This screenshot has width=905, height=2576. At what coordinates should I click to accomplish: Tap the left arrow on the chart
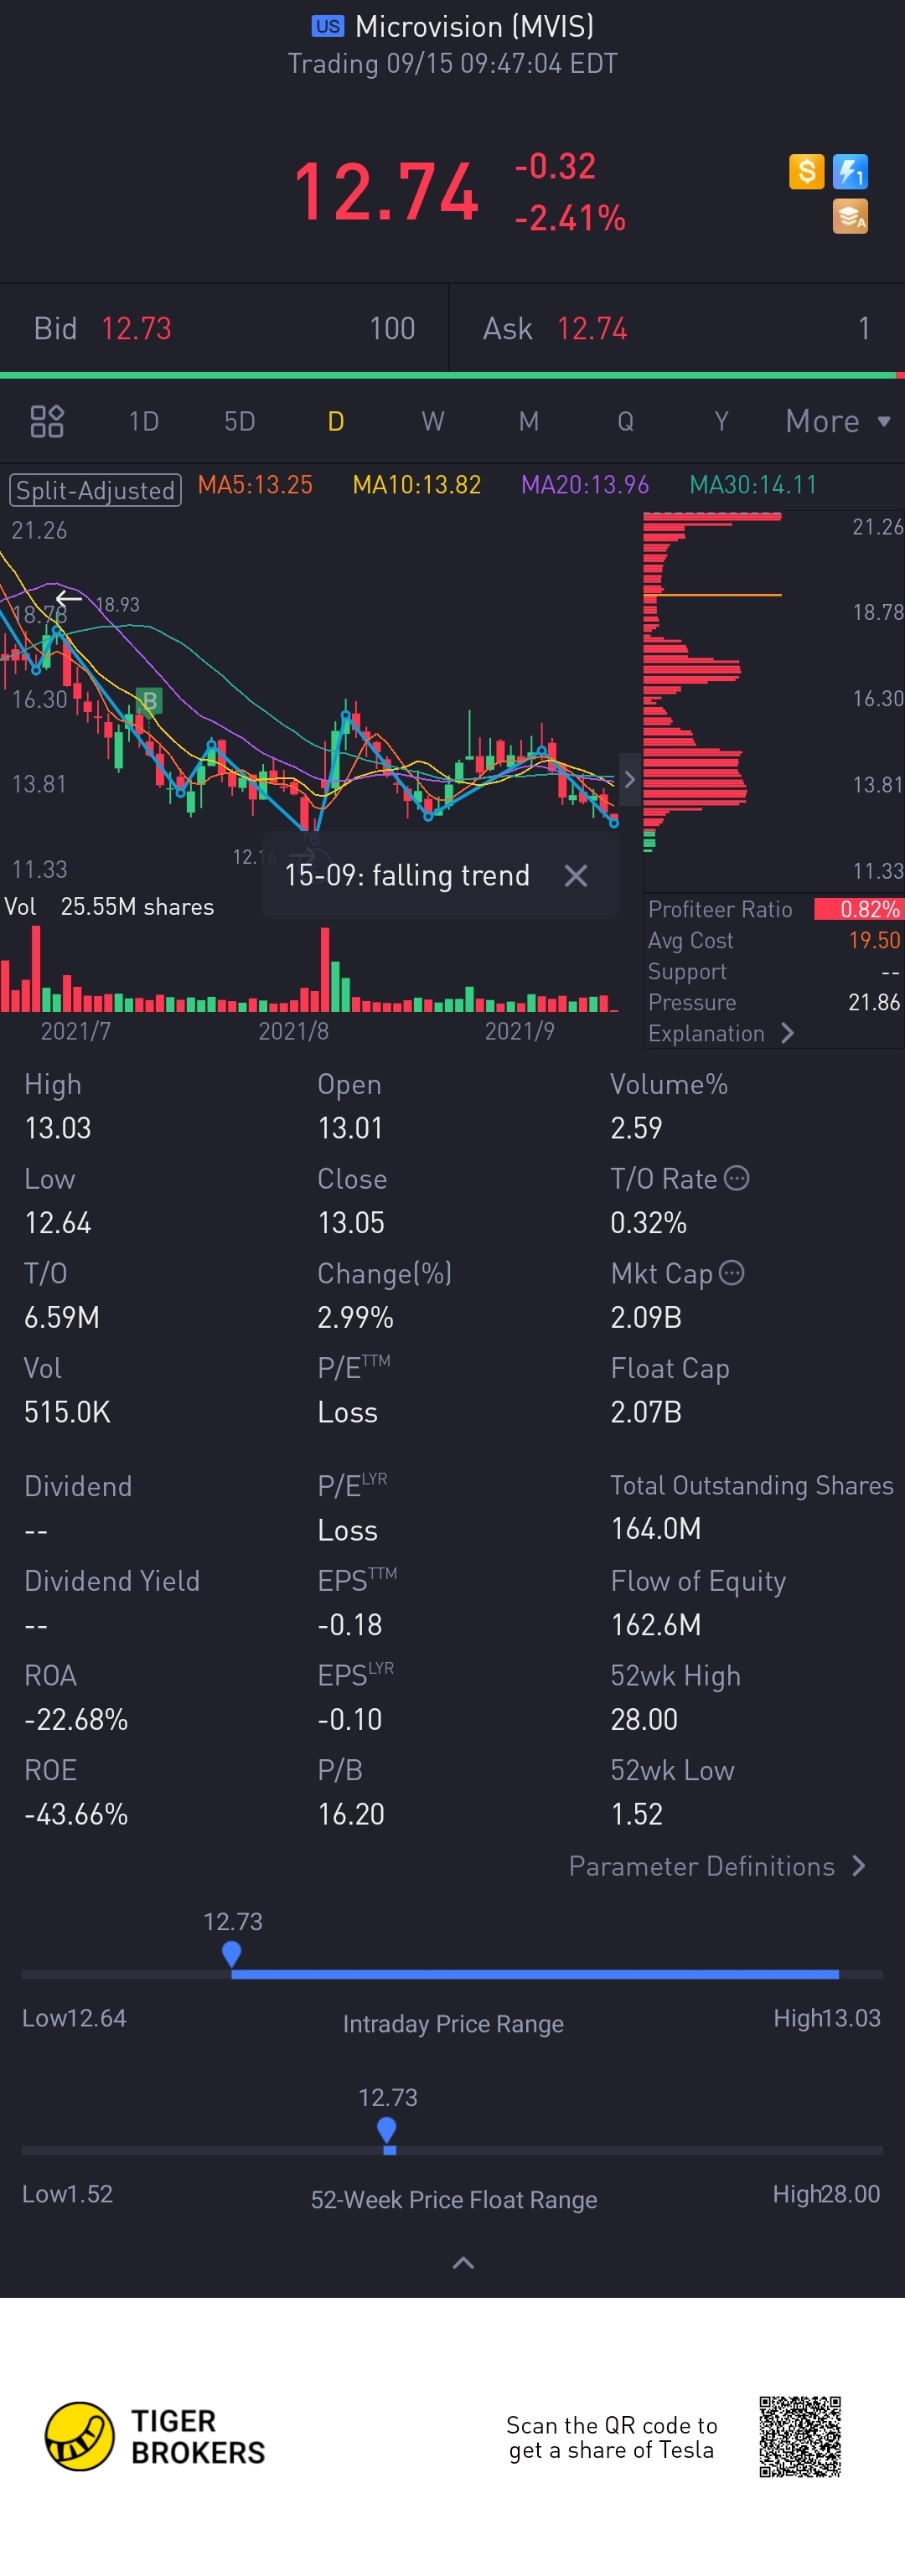[68, 598]
